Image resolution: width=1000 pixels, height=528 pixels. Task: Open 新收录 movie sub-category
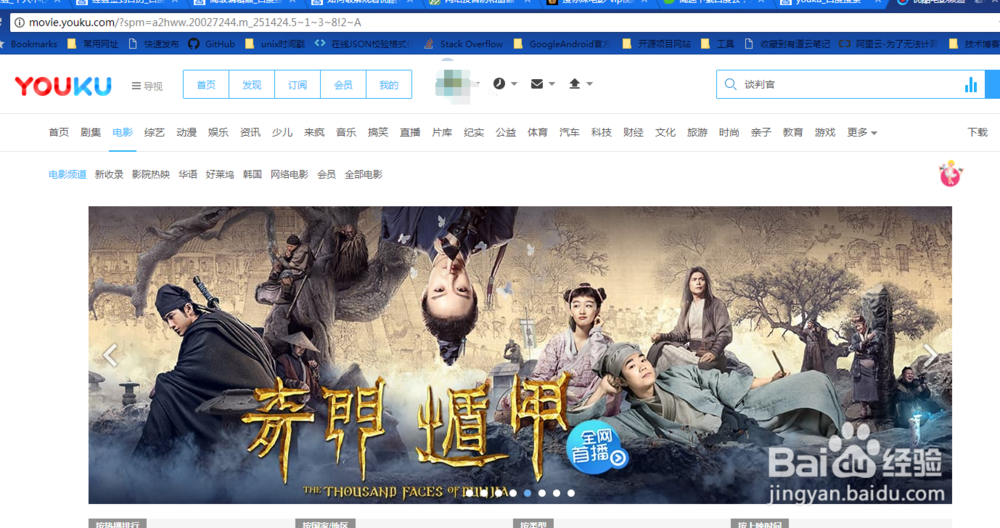click(109, 175)
